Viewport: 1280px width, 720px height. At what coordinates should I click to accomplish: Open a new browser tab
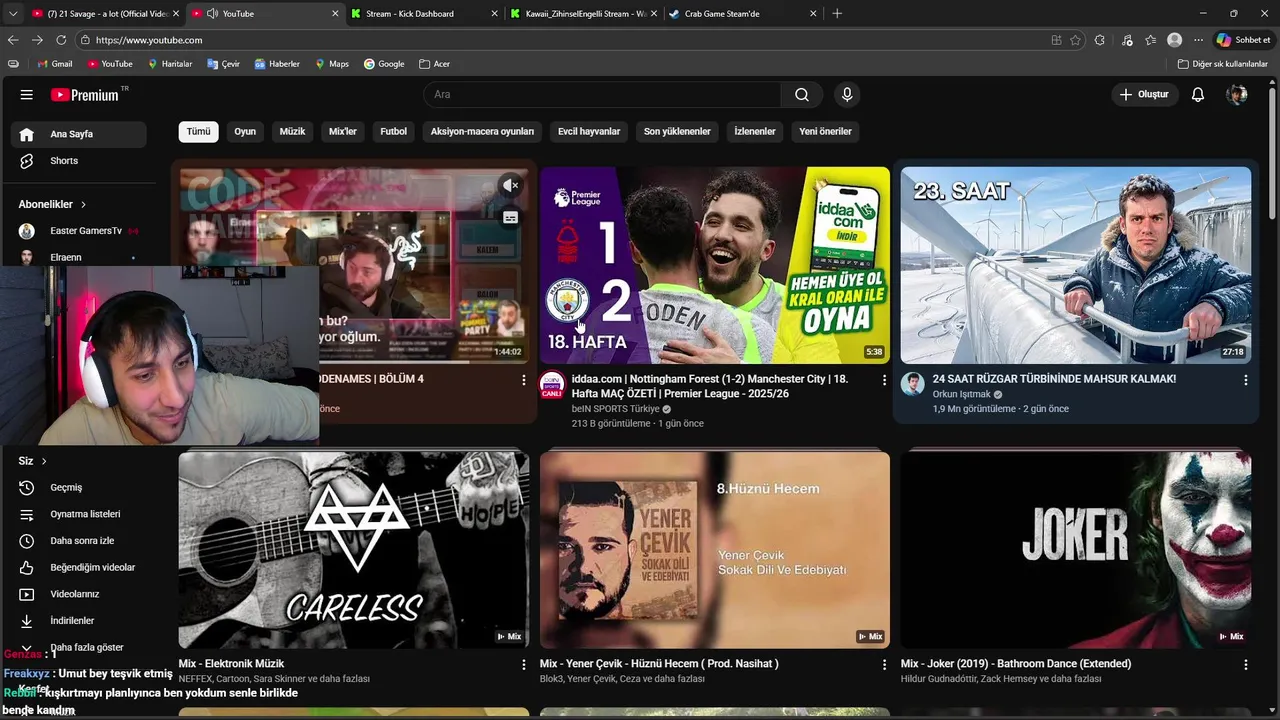(837, 14)
